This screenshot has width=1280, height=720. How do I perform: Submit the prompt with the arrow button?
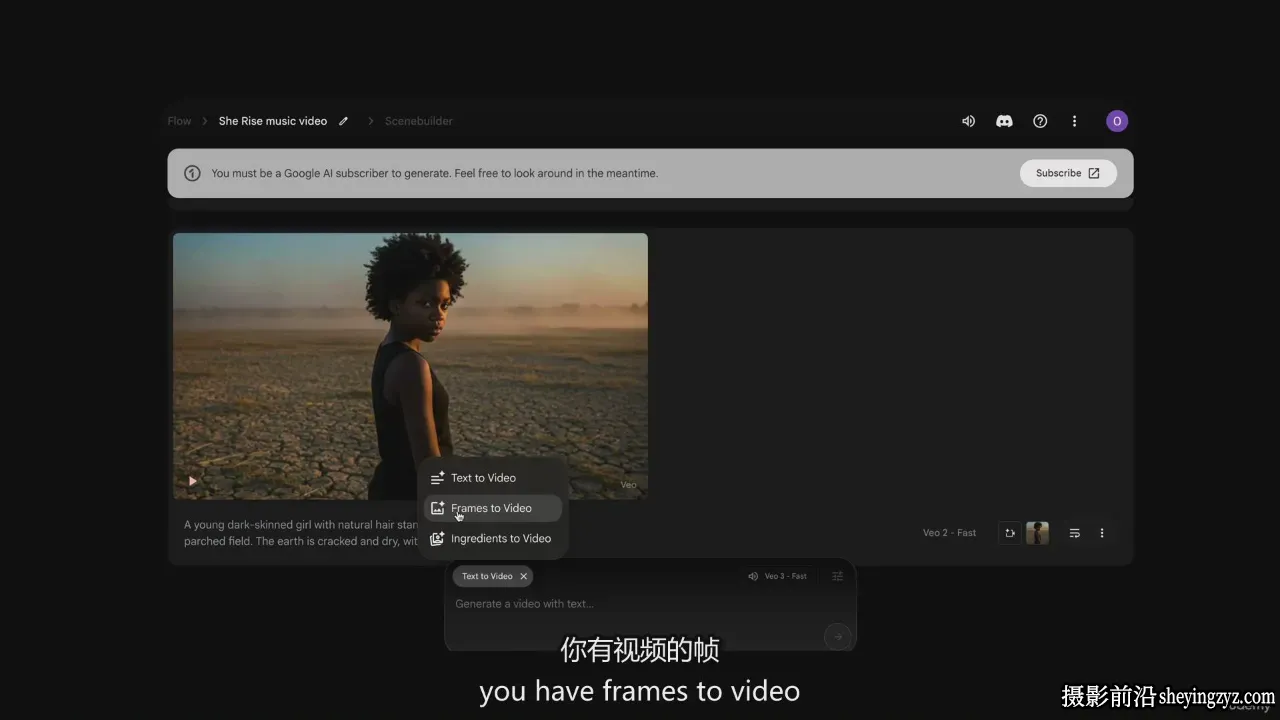pos(837,636)
